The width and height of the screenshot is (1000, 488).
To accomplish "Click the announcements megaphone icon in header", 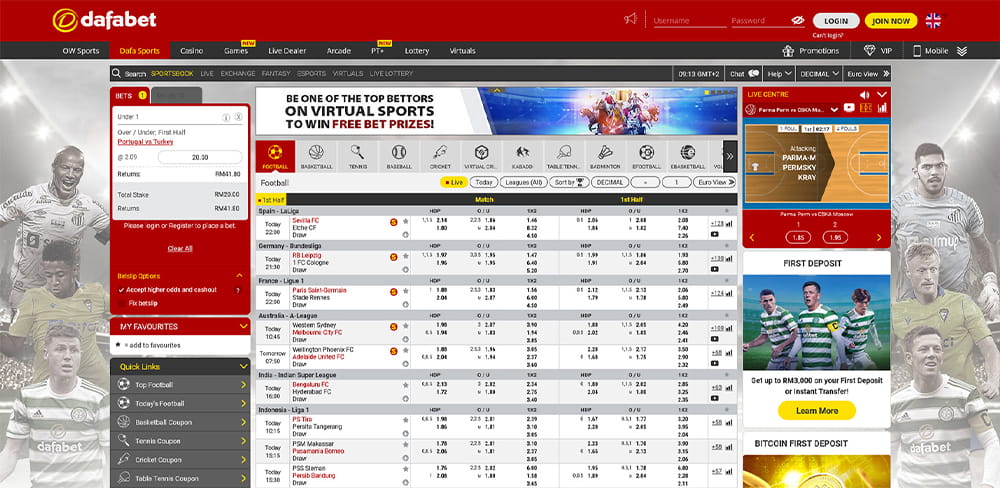I will click(631, 19).
